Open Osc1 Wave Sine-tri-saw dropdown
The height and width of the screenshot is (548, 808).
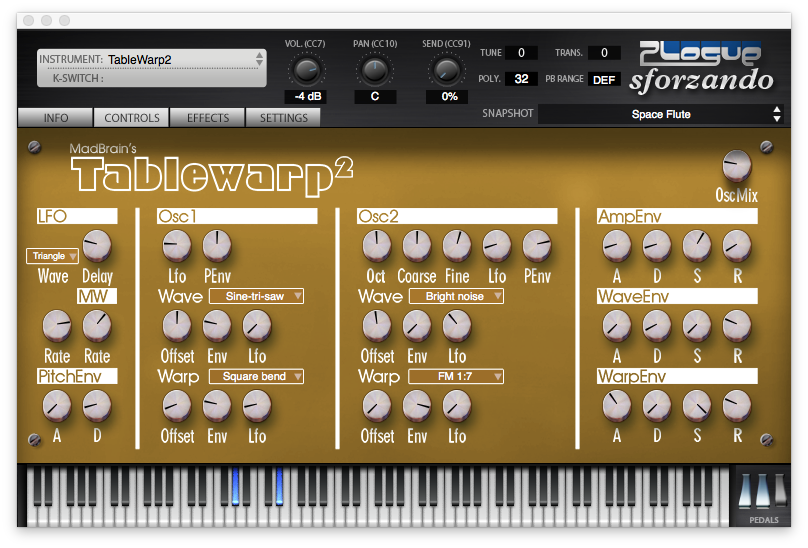pyautogui.click(x=256, y=296)
